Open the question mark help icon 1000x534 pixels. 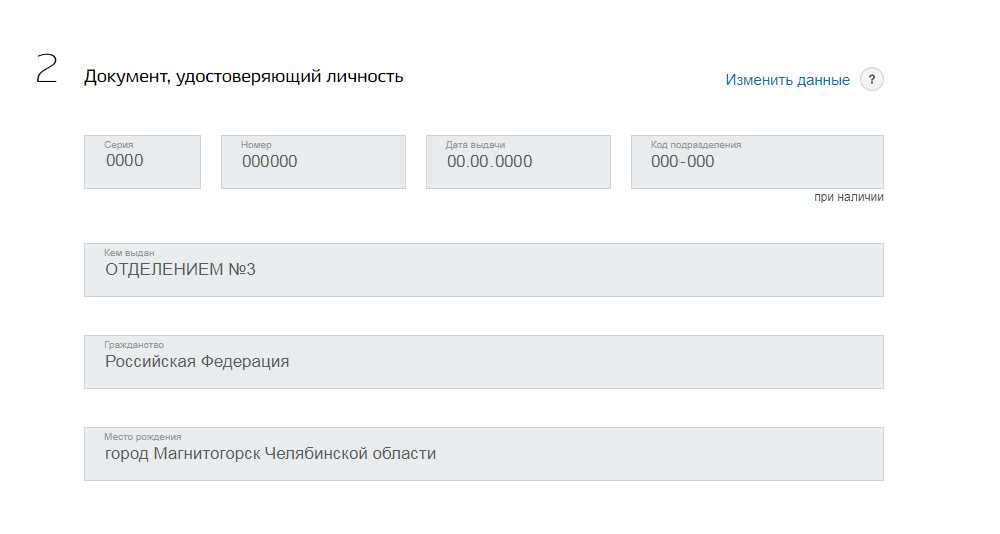872,80
